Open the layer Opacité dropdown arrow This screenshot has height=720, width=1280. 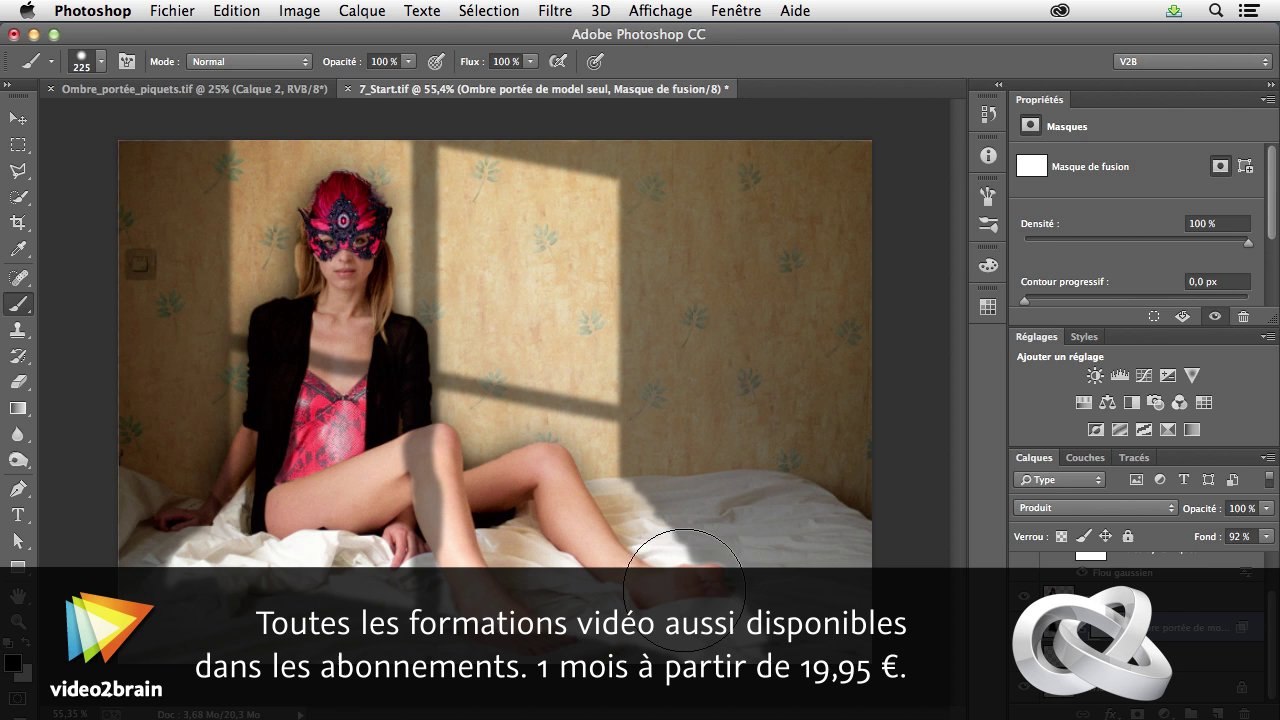[1265, 508]
